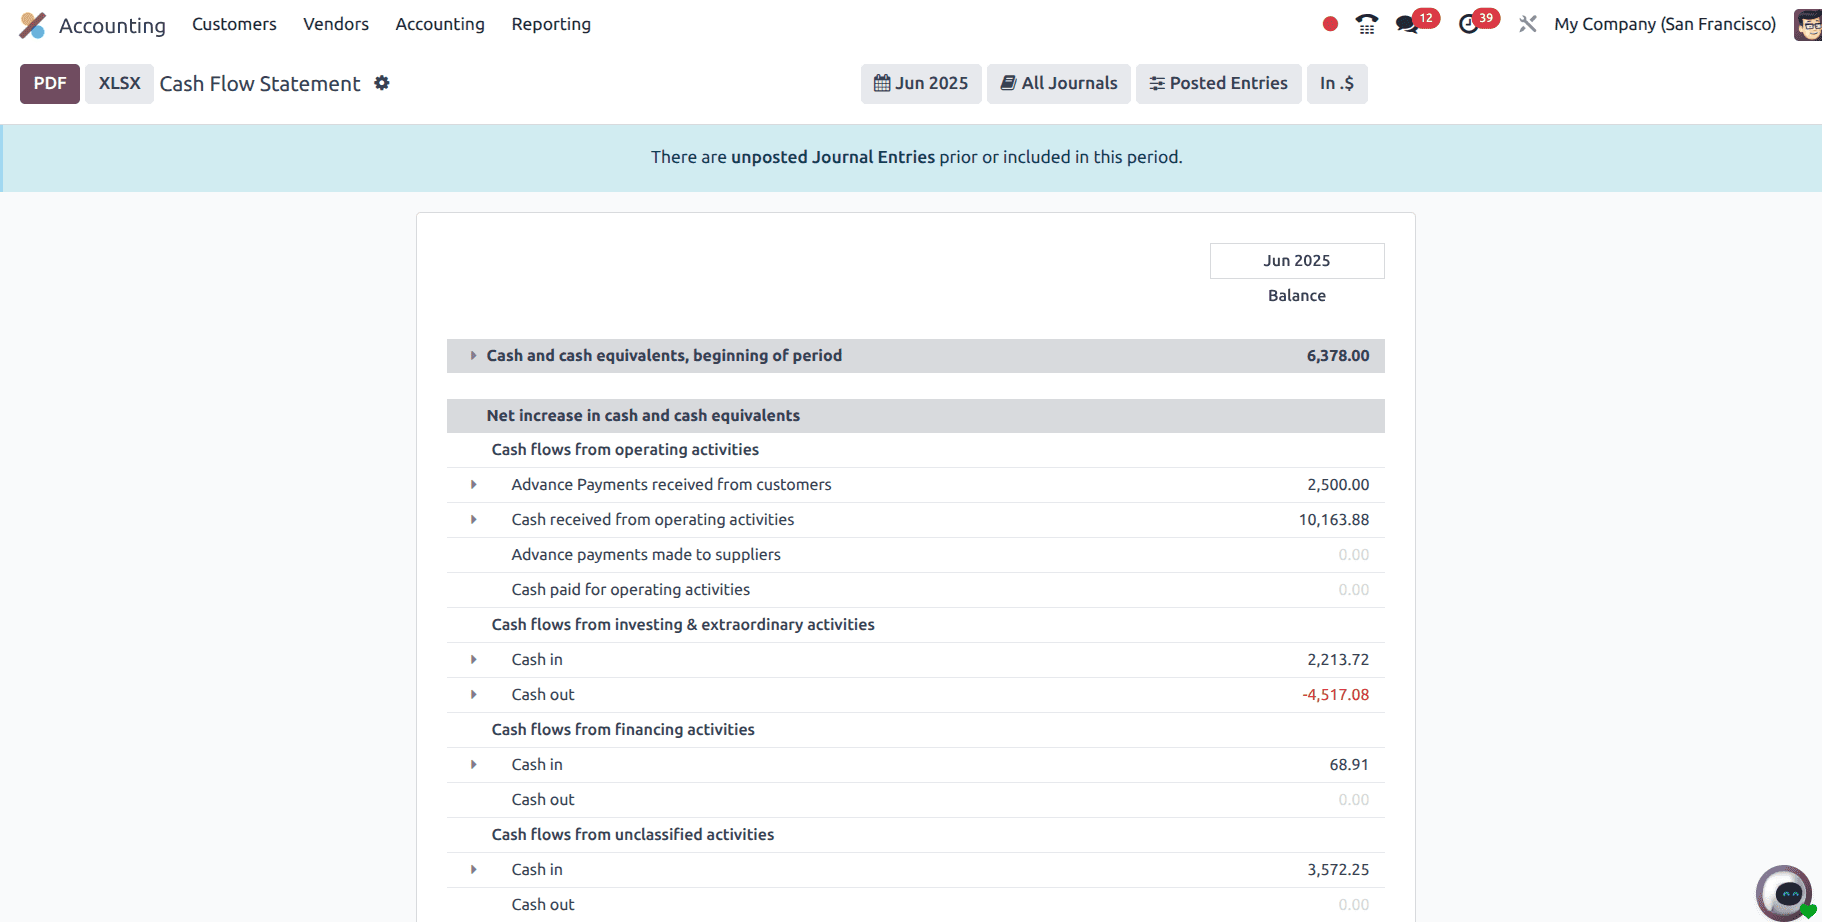
Task: Open the debug tools wrench icon
Action: click(x=1527, y=24)
